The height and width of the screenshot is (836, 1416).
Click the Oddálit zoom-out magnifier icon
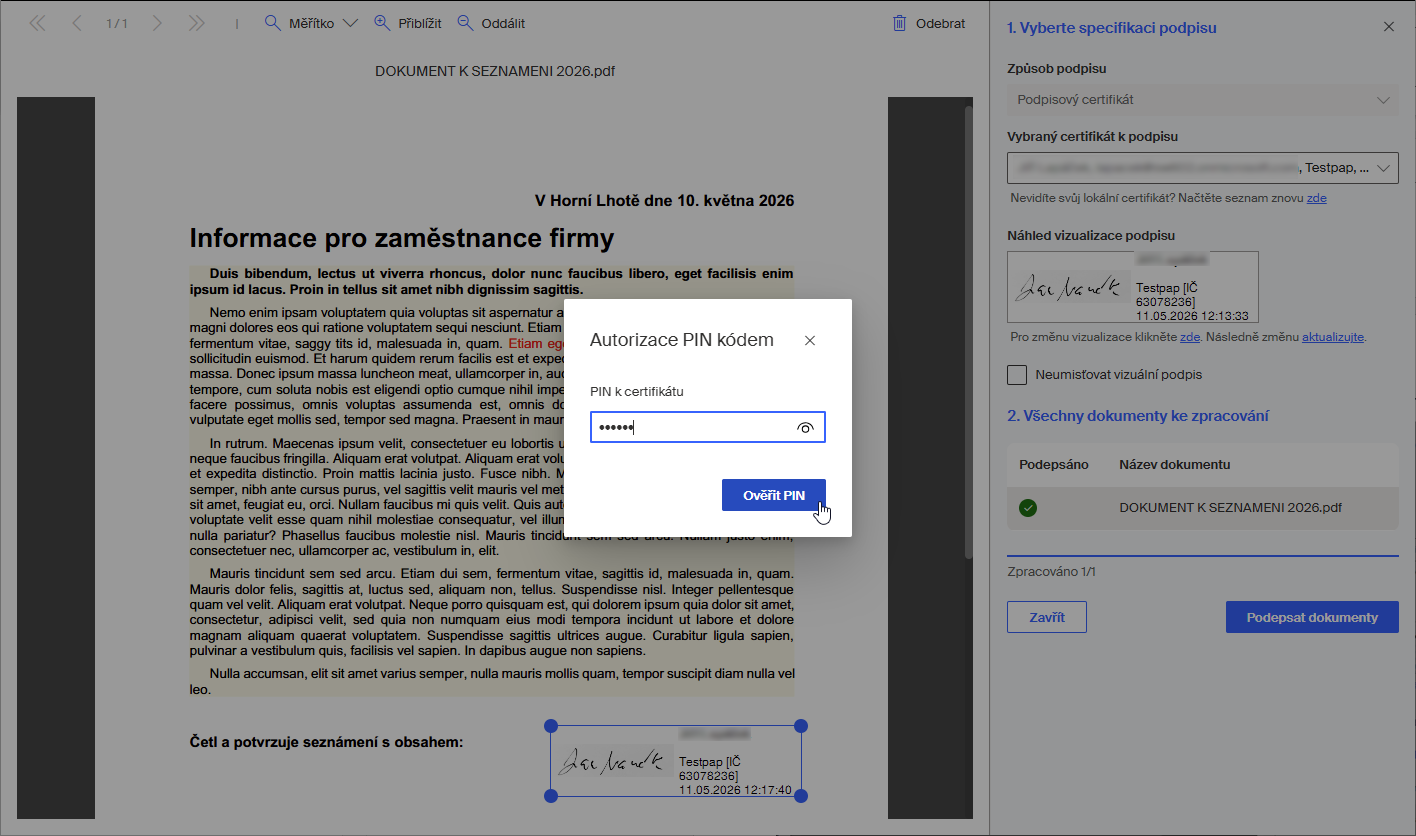click(465, 23)
